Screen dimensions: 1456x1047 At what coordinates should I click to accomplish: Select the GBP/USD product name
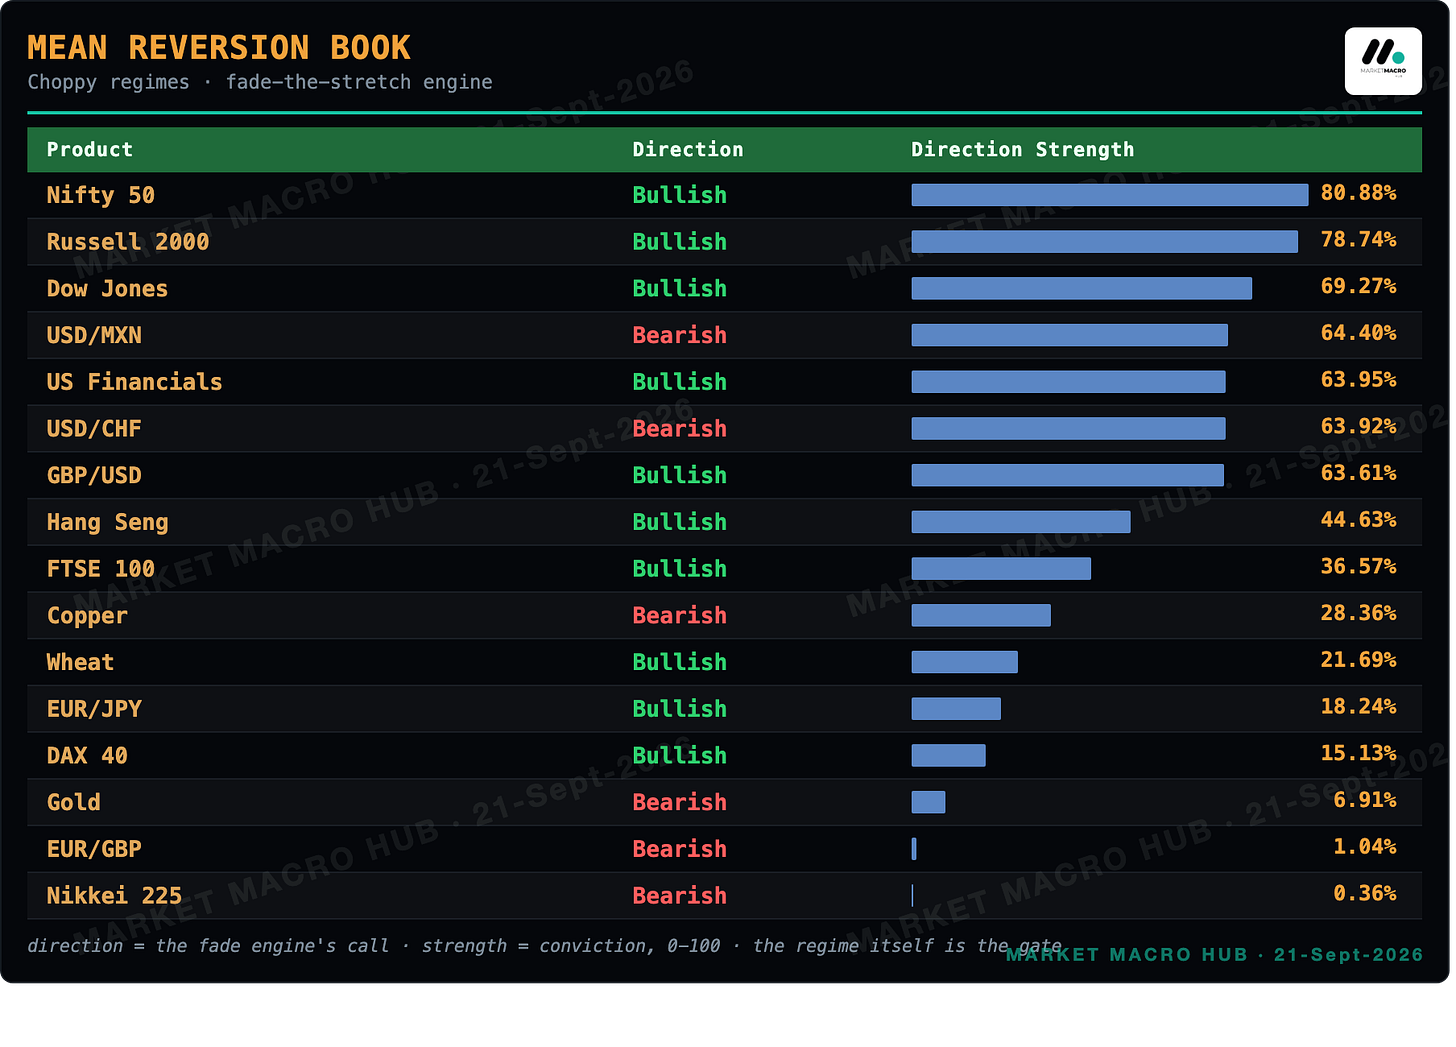94,475
